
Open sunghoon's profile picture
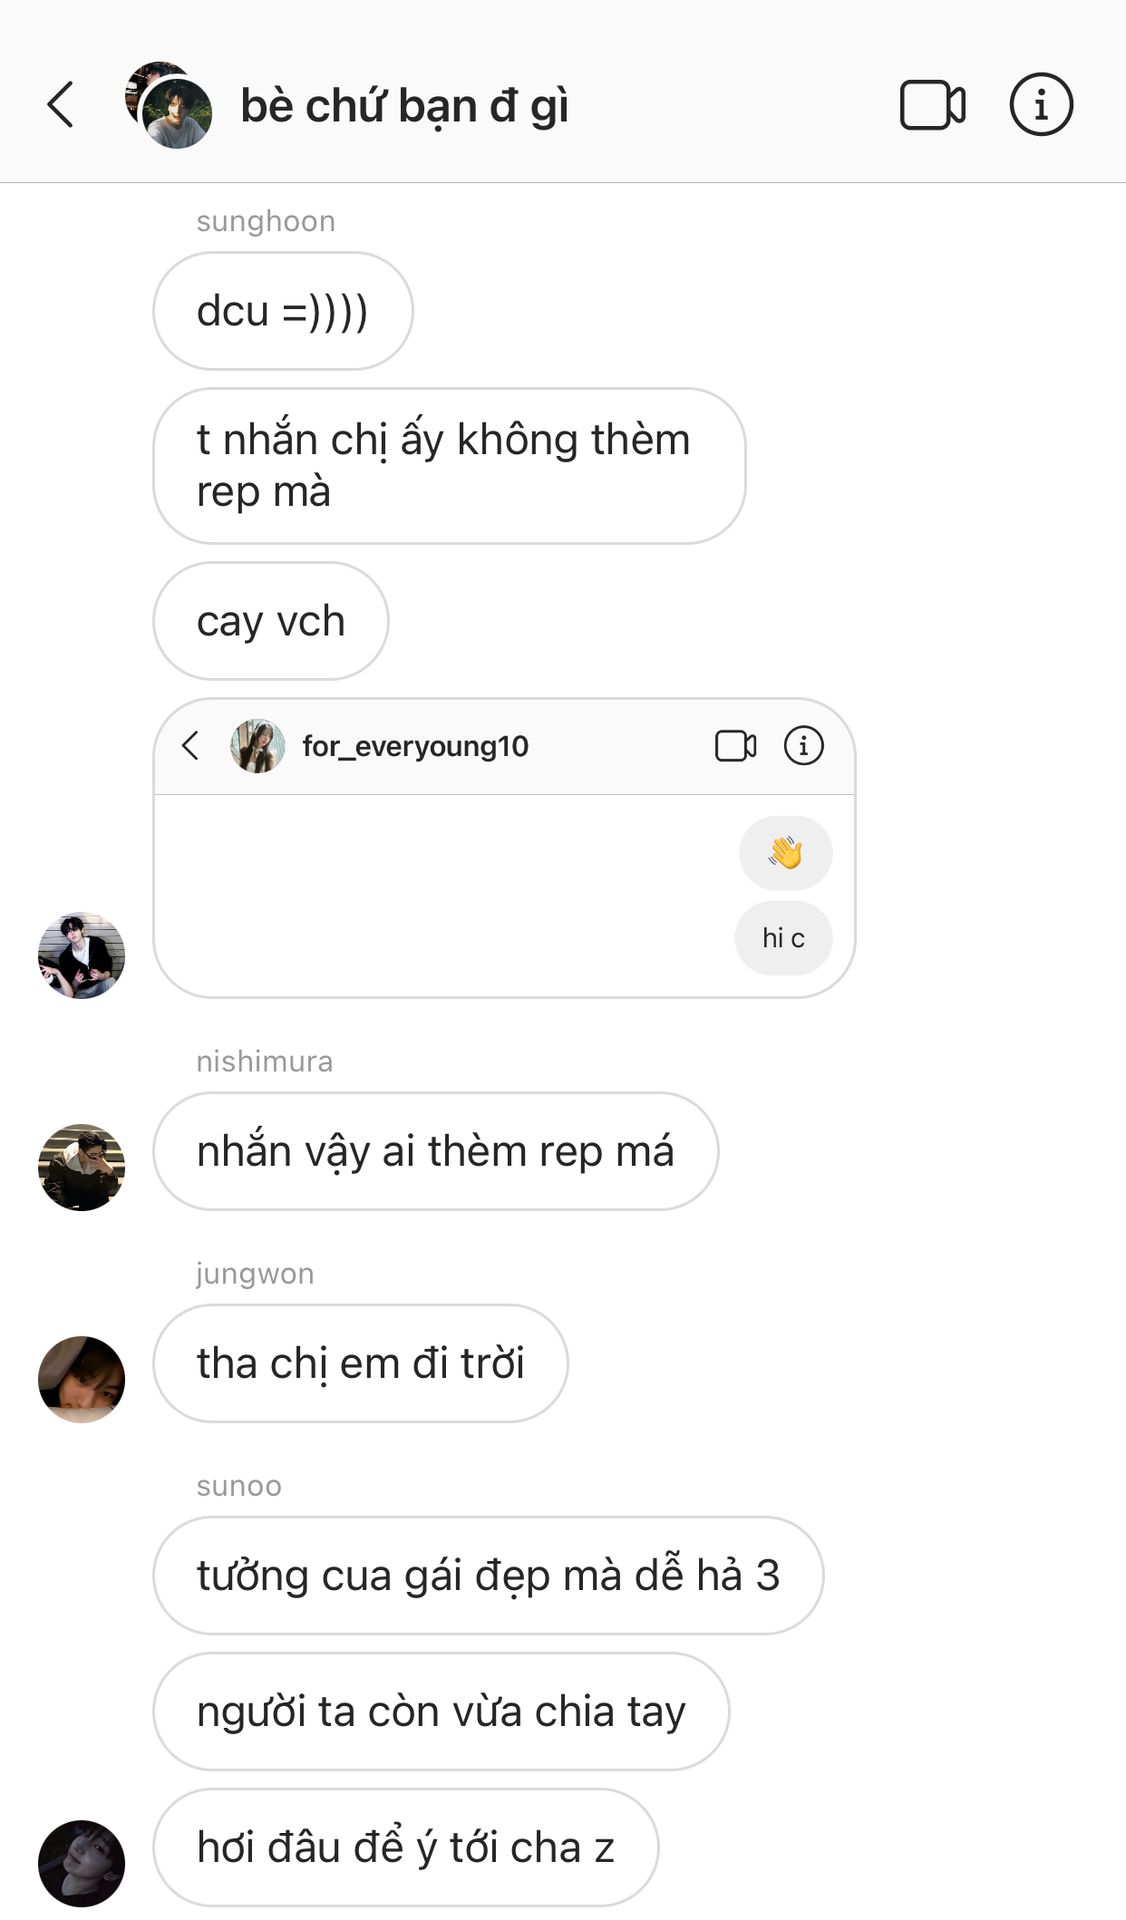pyautogui.click(x=81, y=955)
